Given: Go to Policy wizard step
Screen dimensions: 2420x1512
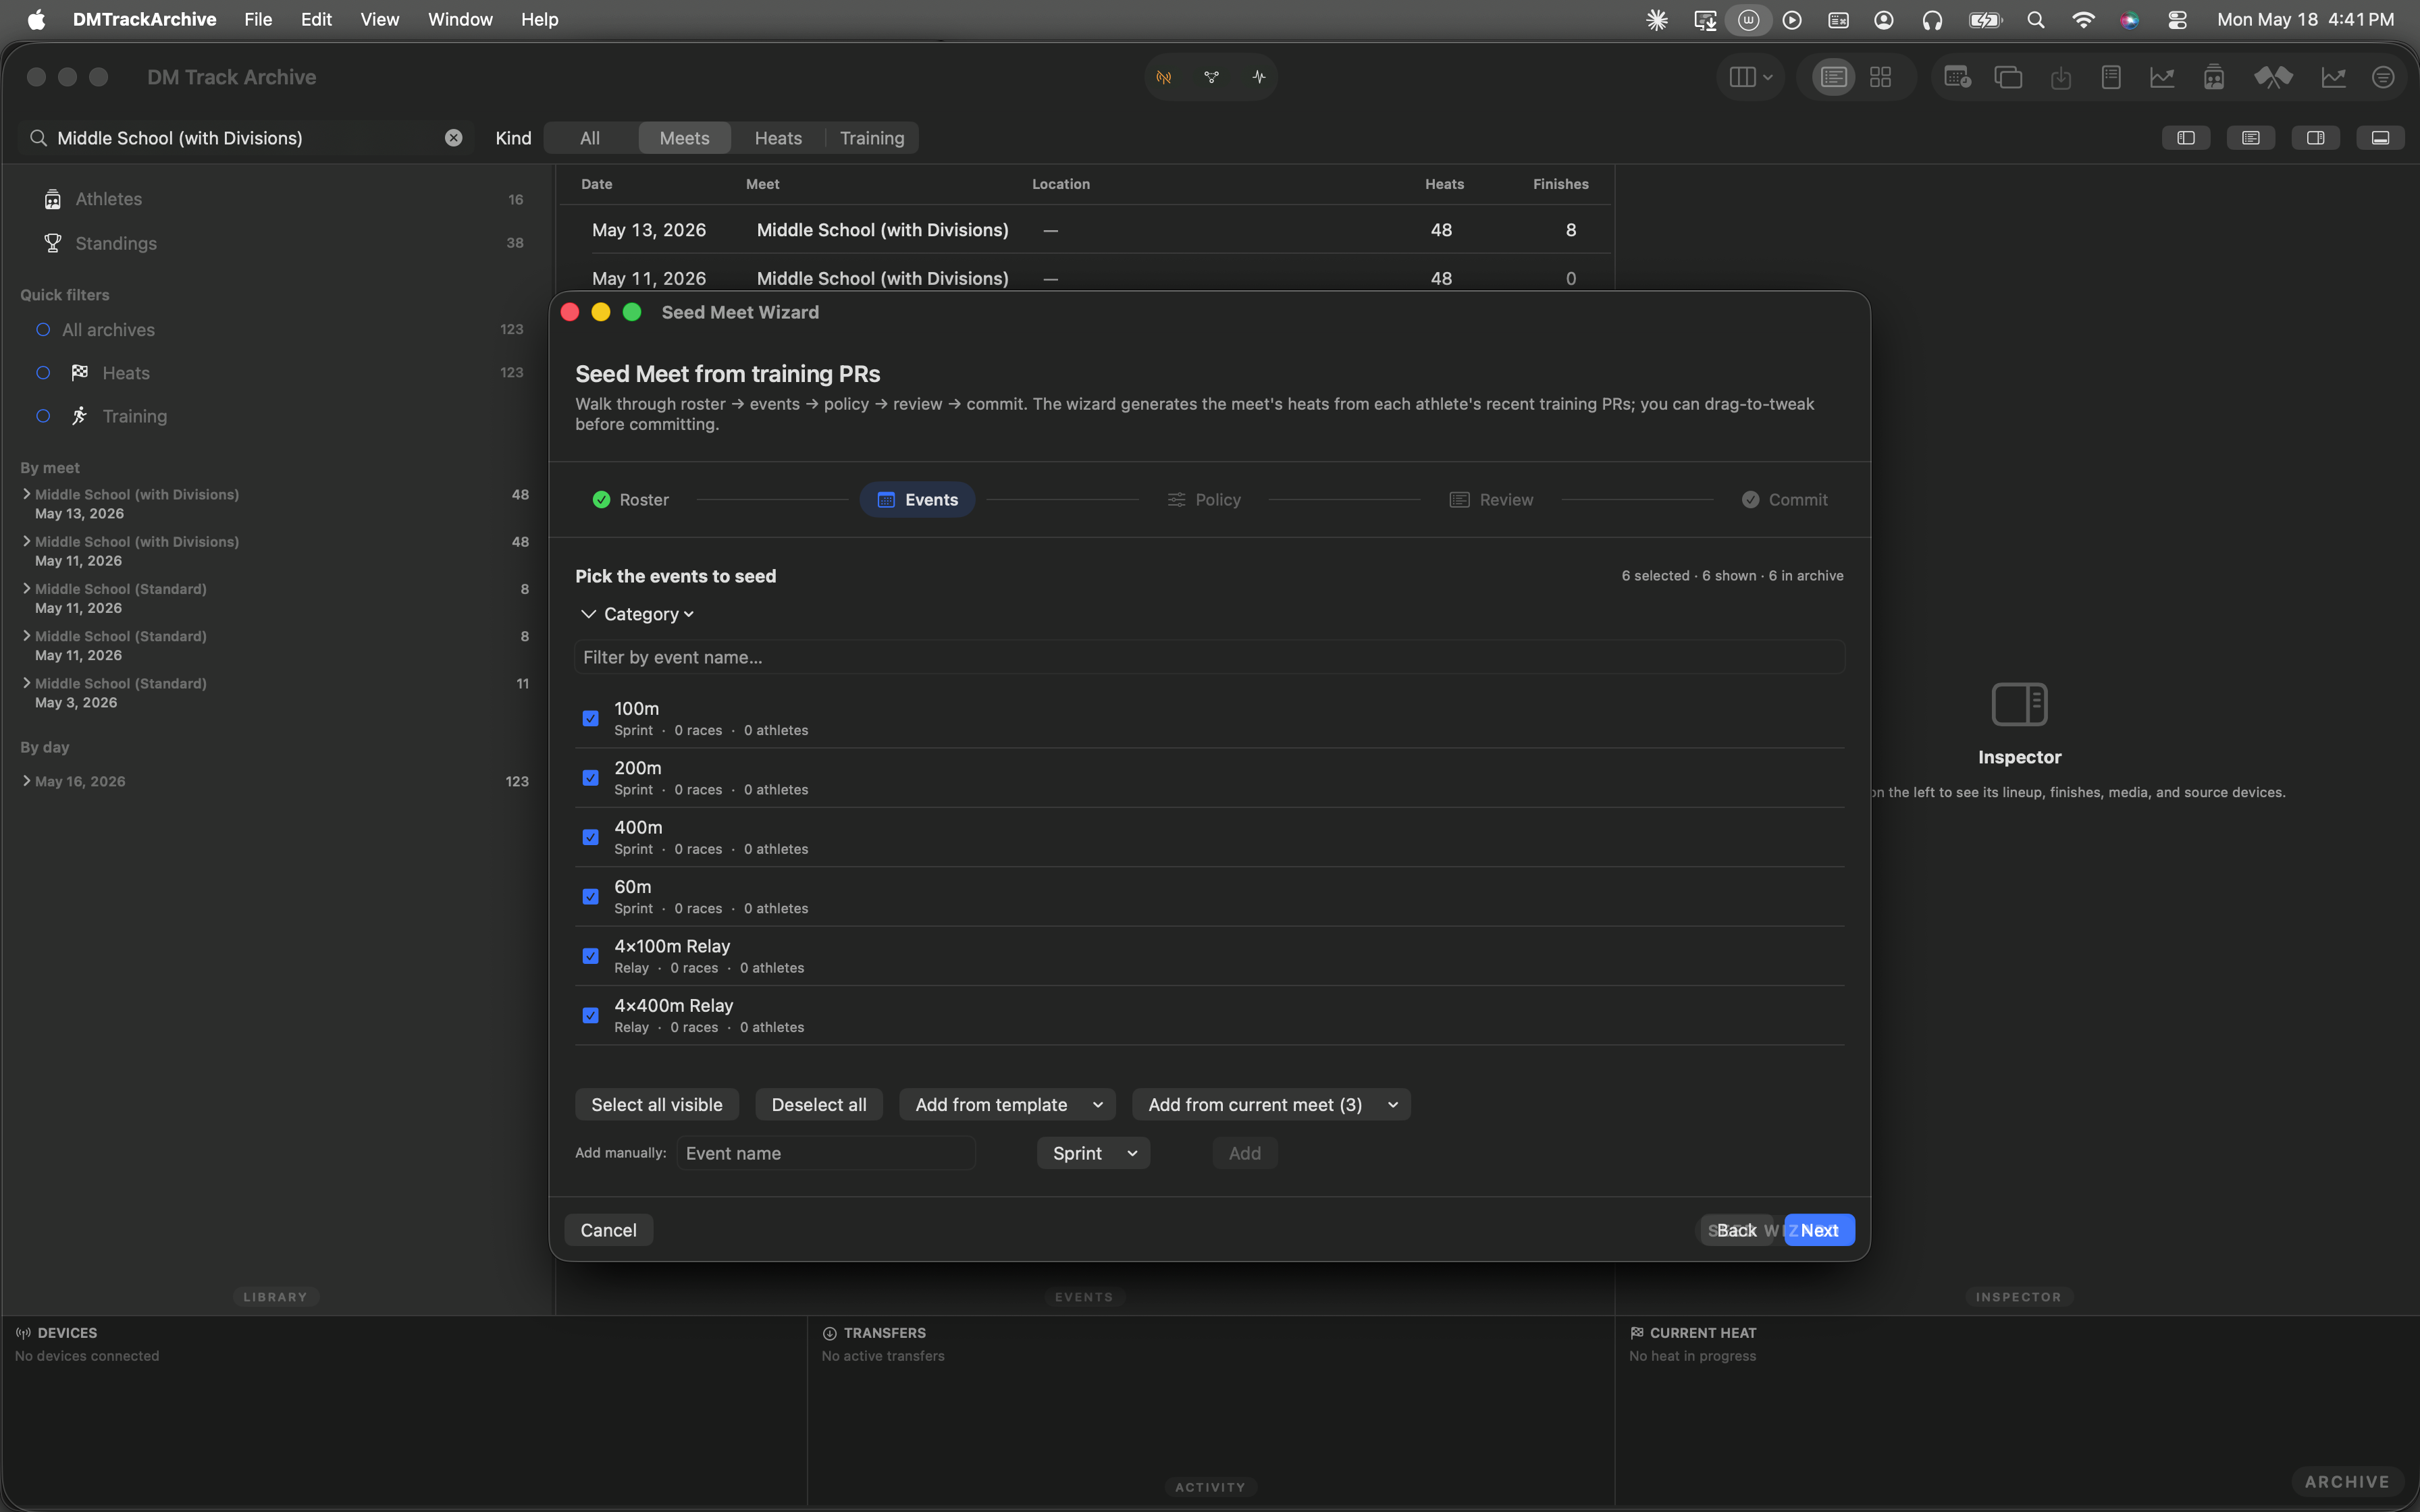Looking at the screenshot, I should coord(1204,500).
